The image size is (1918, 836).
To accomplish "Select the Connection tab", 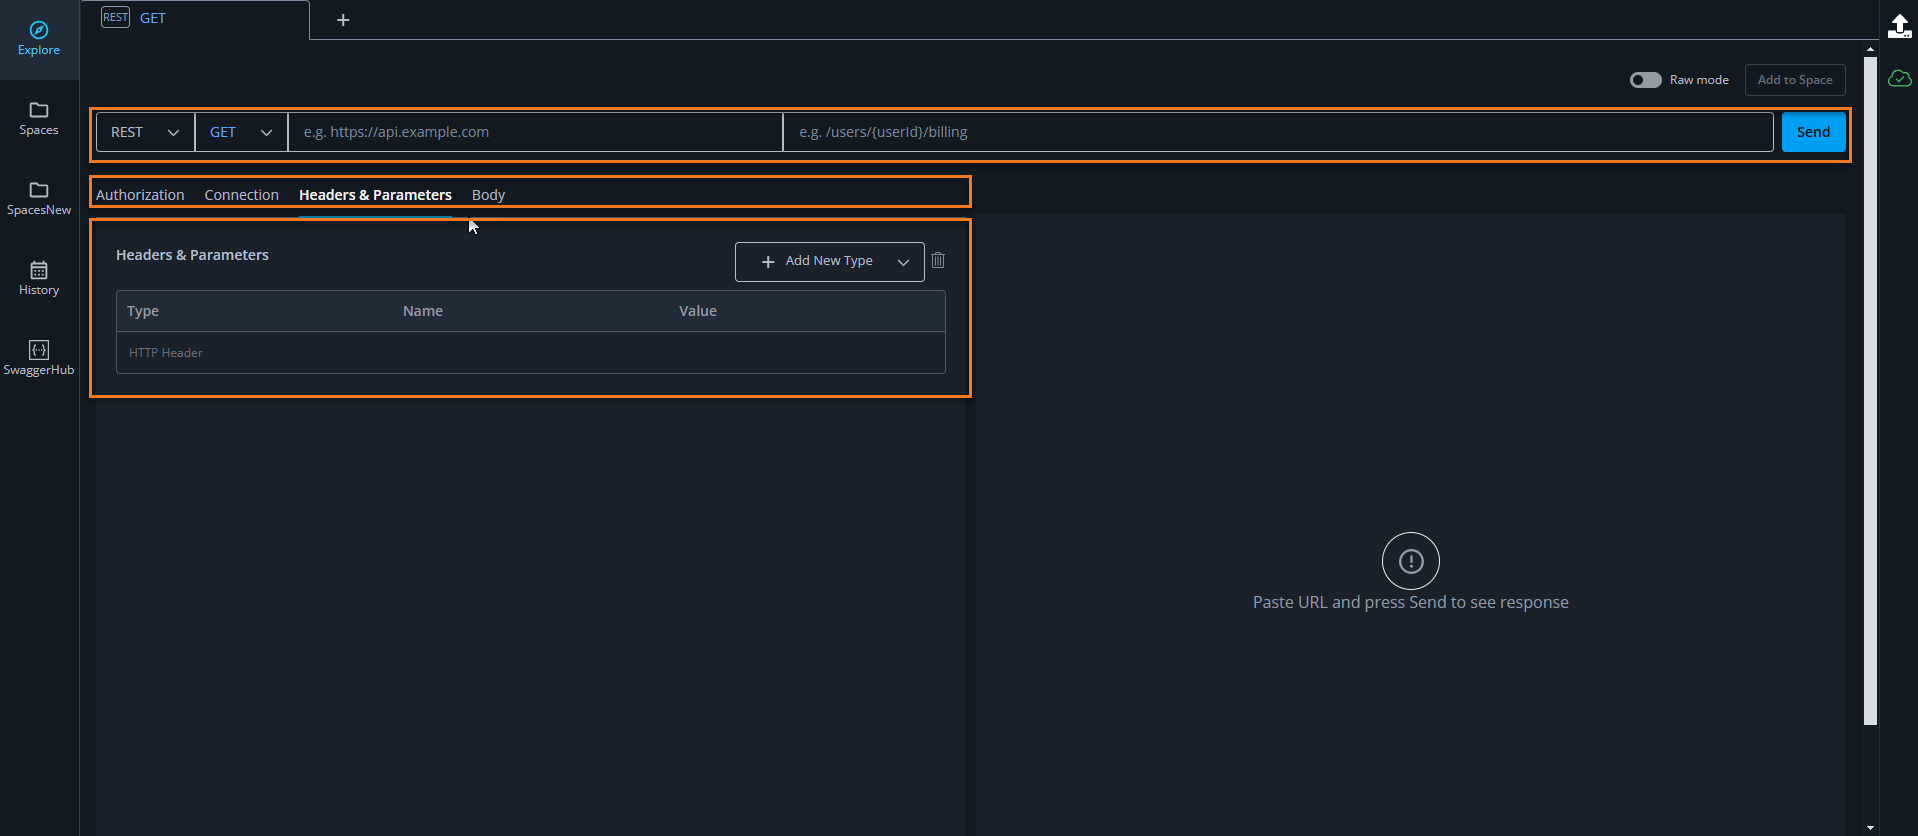I will [x=241, y=195].
